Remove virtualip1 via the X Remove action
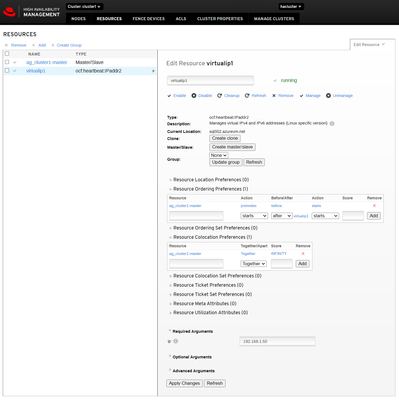399x400 pixels. click(x=283, y=96)
